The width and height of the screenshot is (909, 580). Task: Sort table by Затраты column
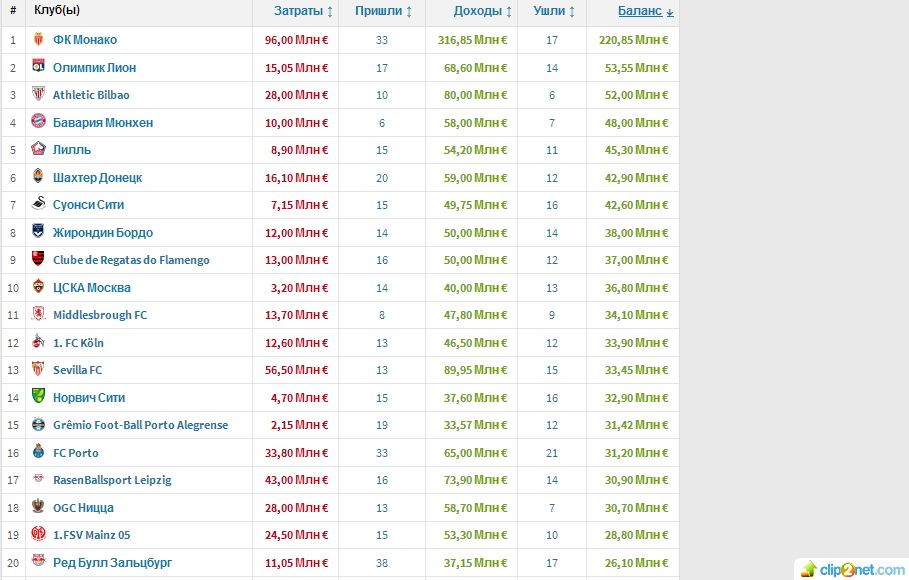303,11
